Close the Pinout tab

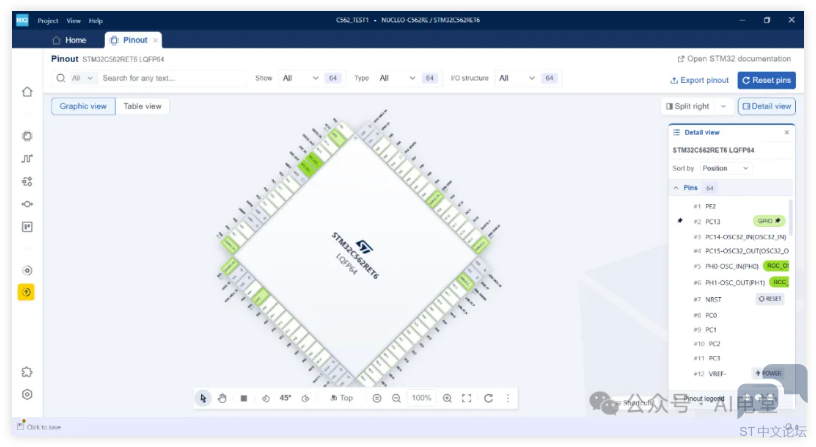155,40
